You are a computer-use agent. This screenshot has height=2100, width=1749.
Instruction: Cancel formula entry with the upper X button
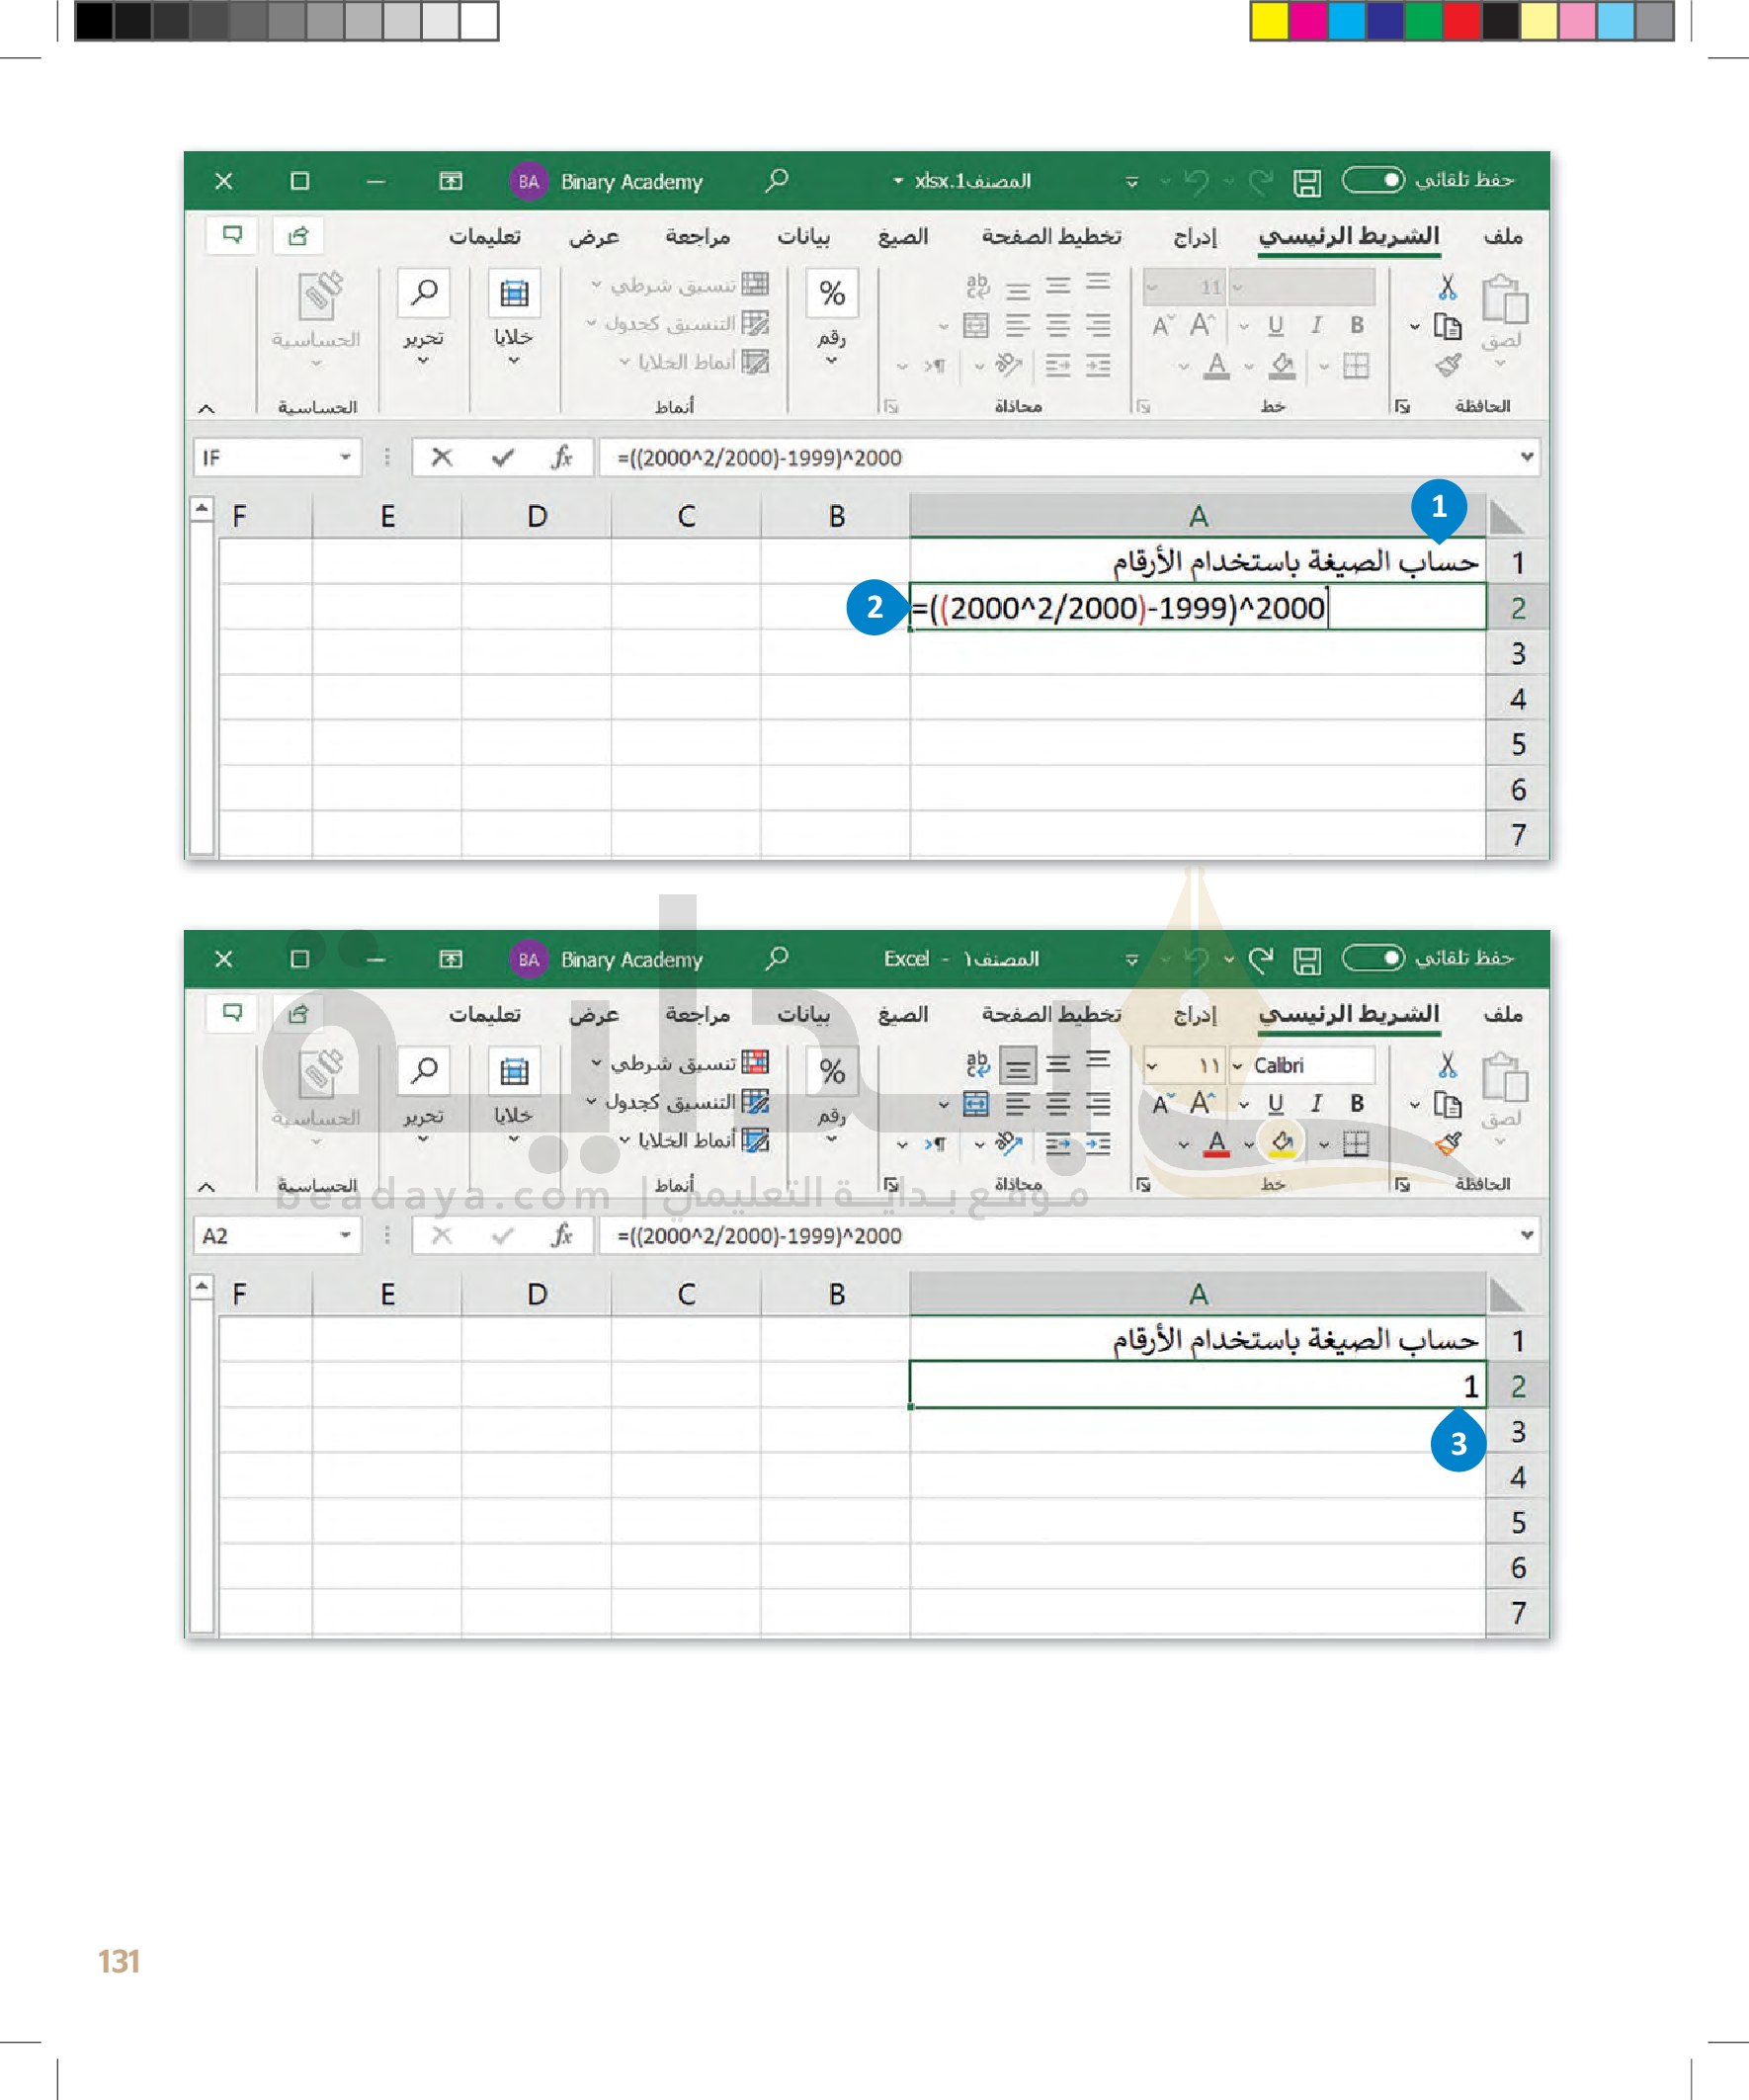(x=441, y=458)
